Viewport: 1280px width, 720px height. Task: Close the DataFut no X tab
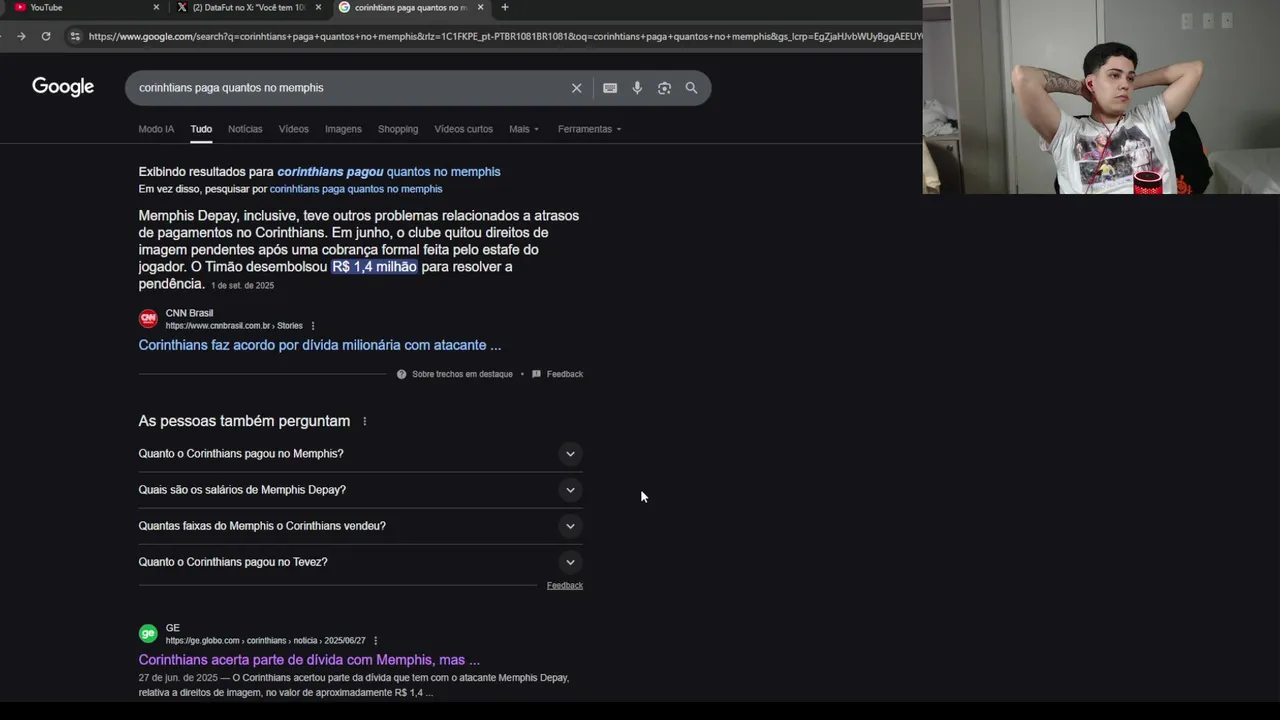(318, 7)
